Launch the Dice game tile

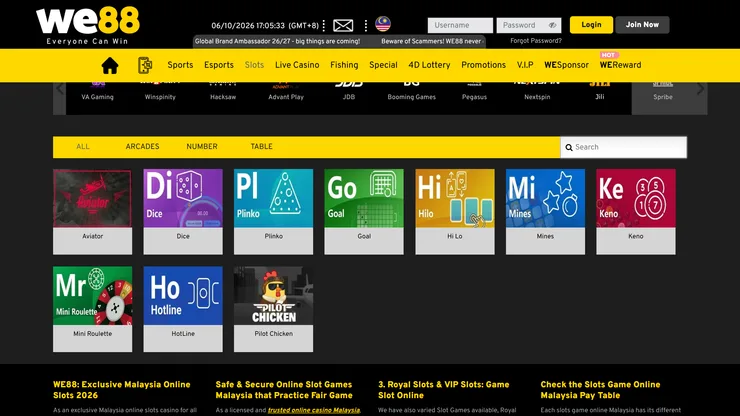pyautogui.click(x=183, y=212)
